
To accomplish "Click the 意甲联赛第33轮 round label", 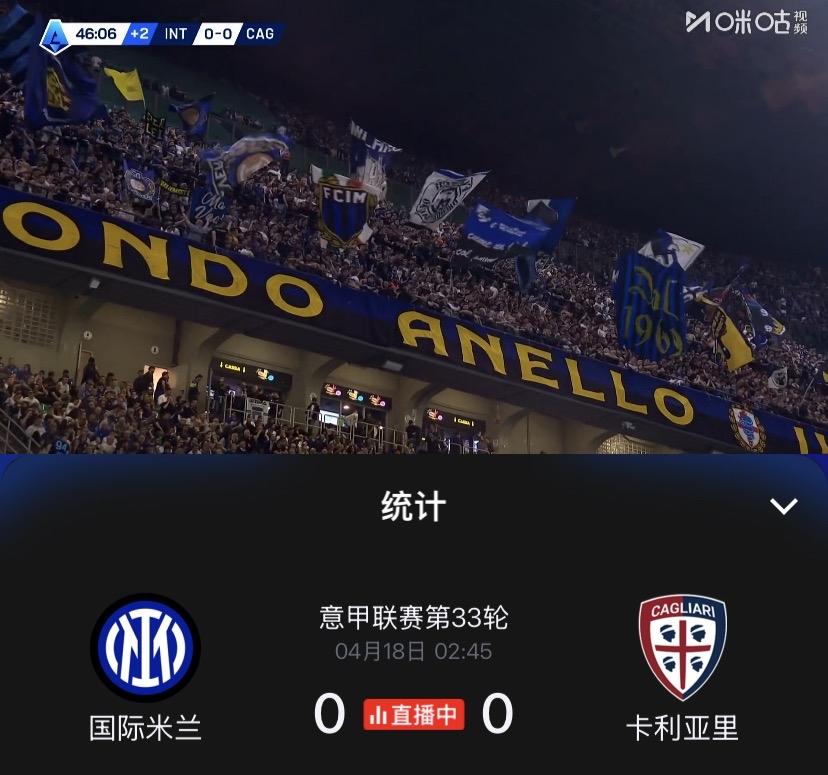I will coord(413,617).
